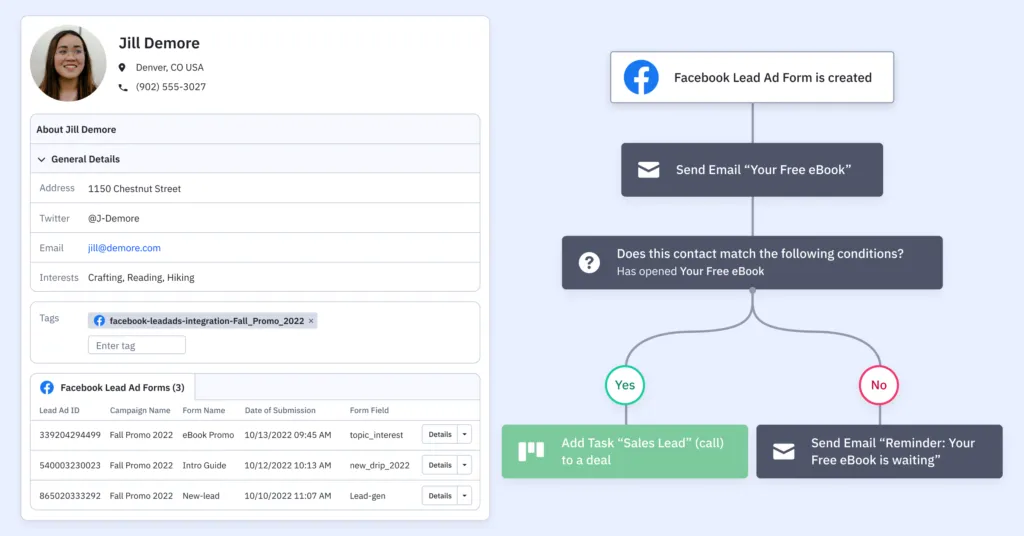Select the Facebook Lead Ad Forms (3) tab
Screen dimensions: 1024x536
[x=113, y=387]
